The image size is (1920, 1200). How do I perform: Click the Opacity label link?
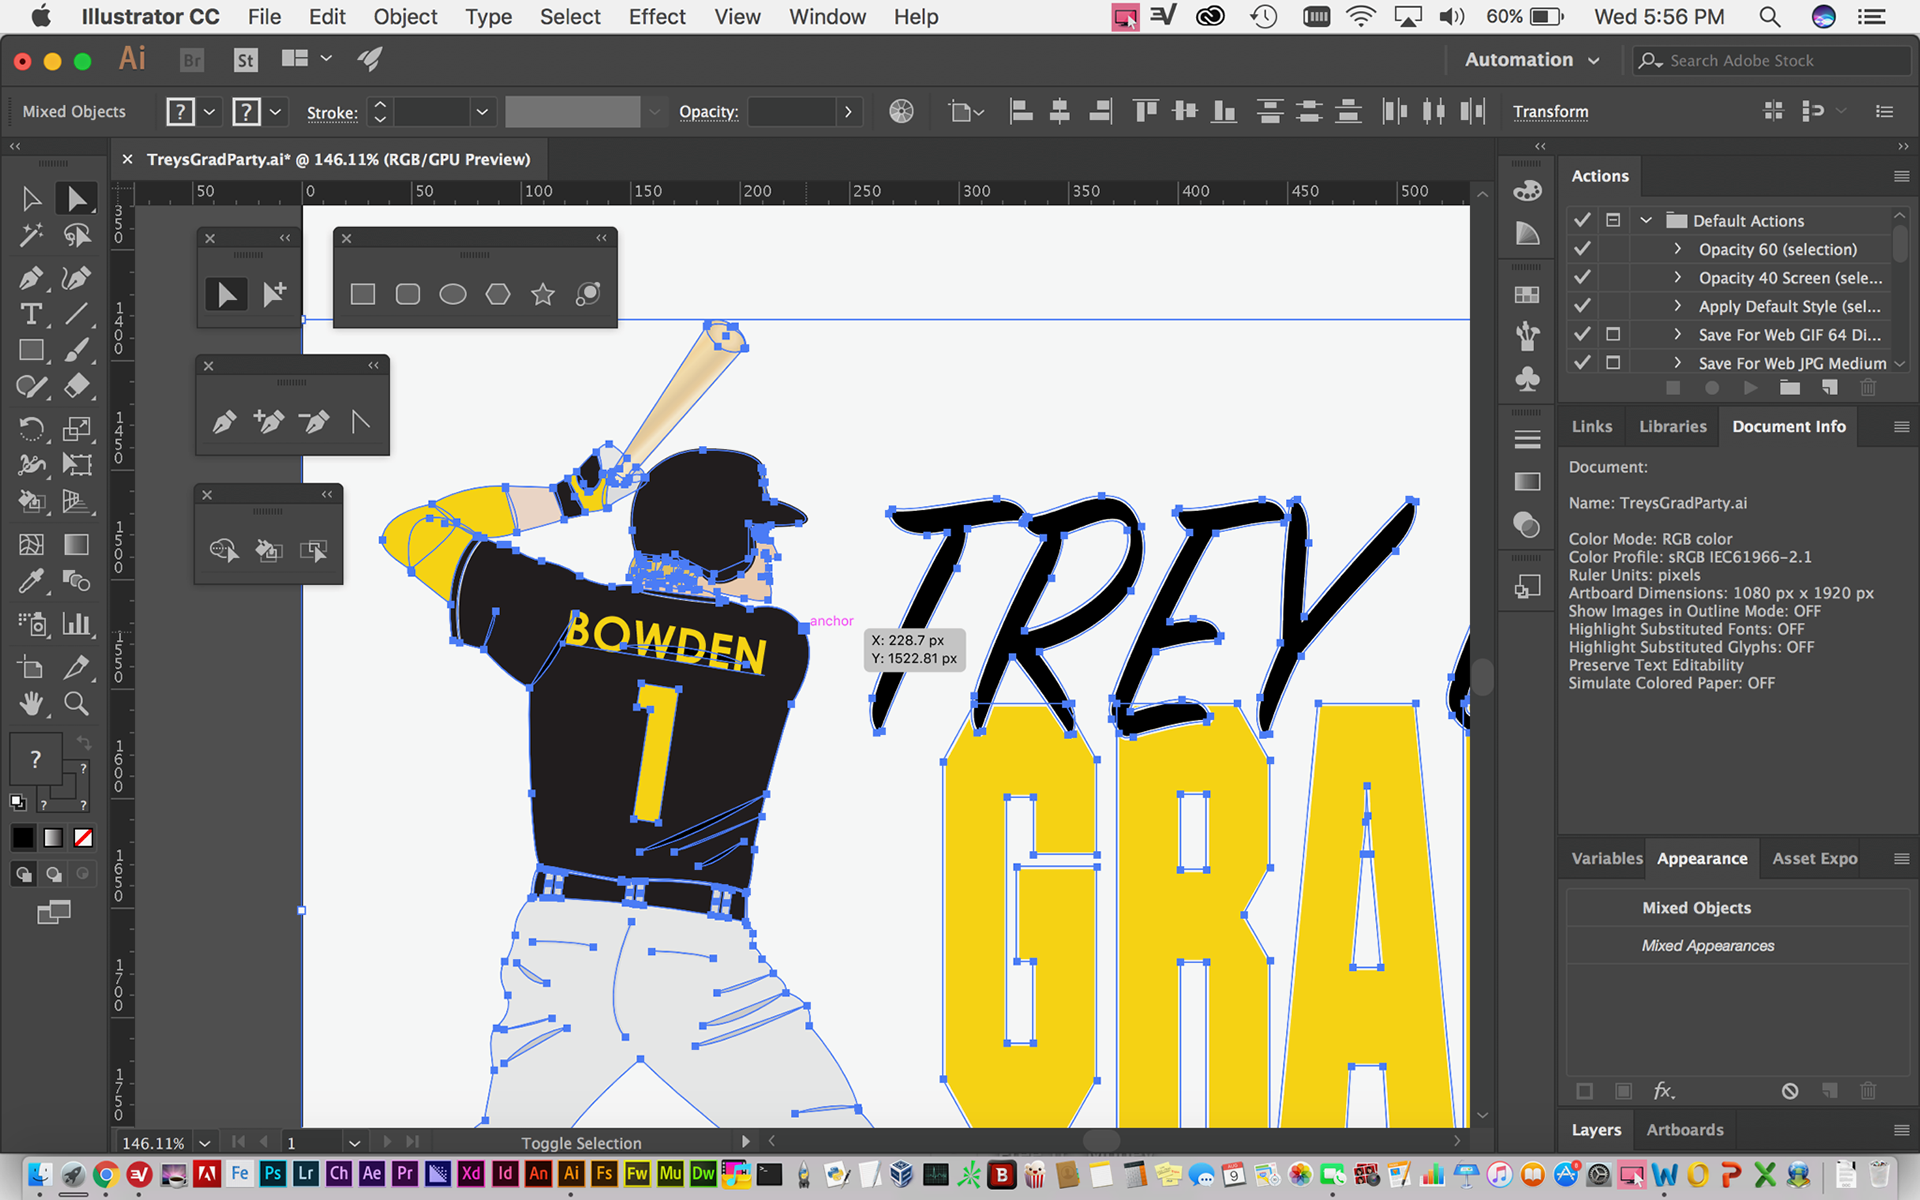click(x=708, y=112)
